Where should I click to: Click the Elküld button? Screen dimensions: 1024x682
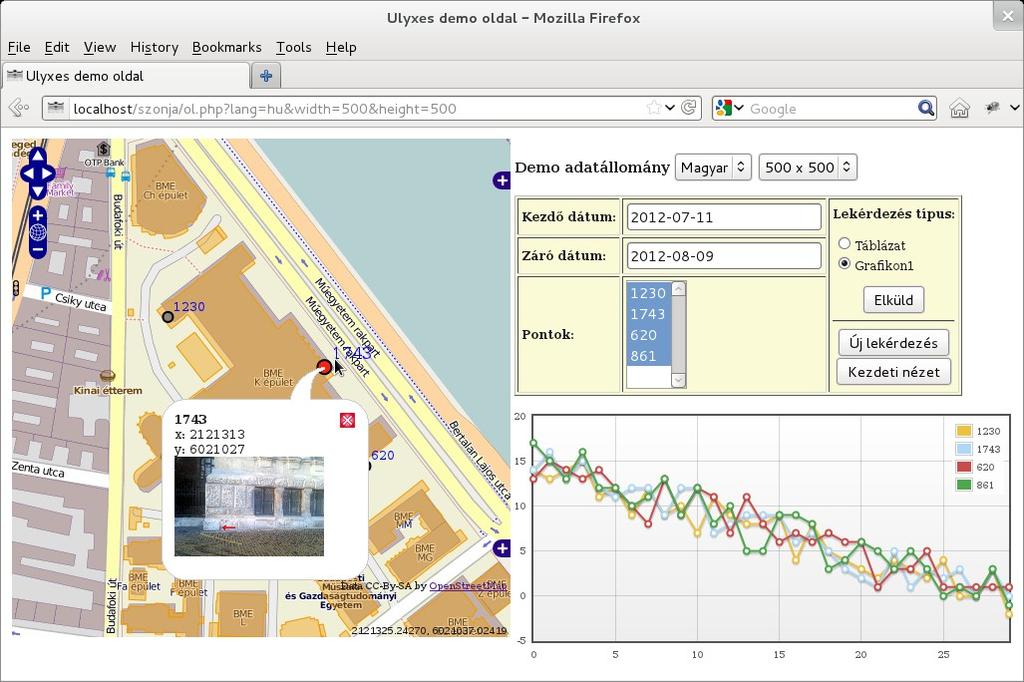point(893,300)
